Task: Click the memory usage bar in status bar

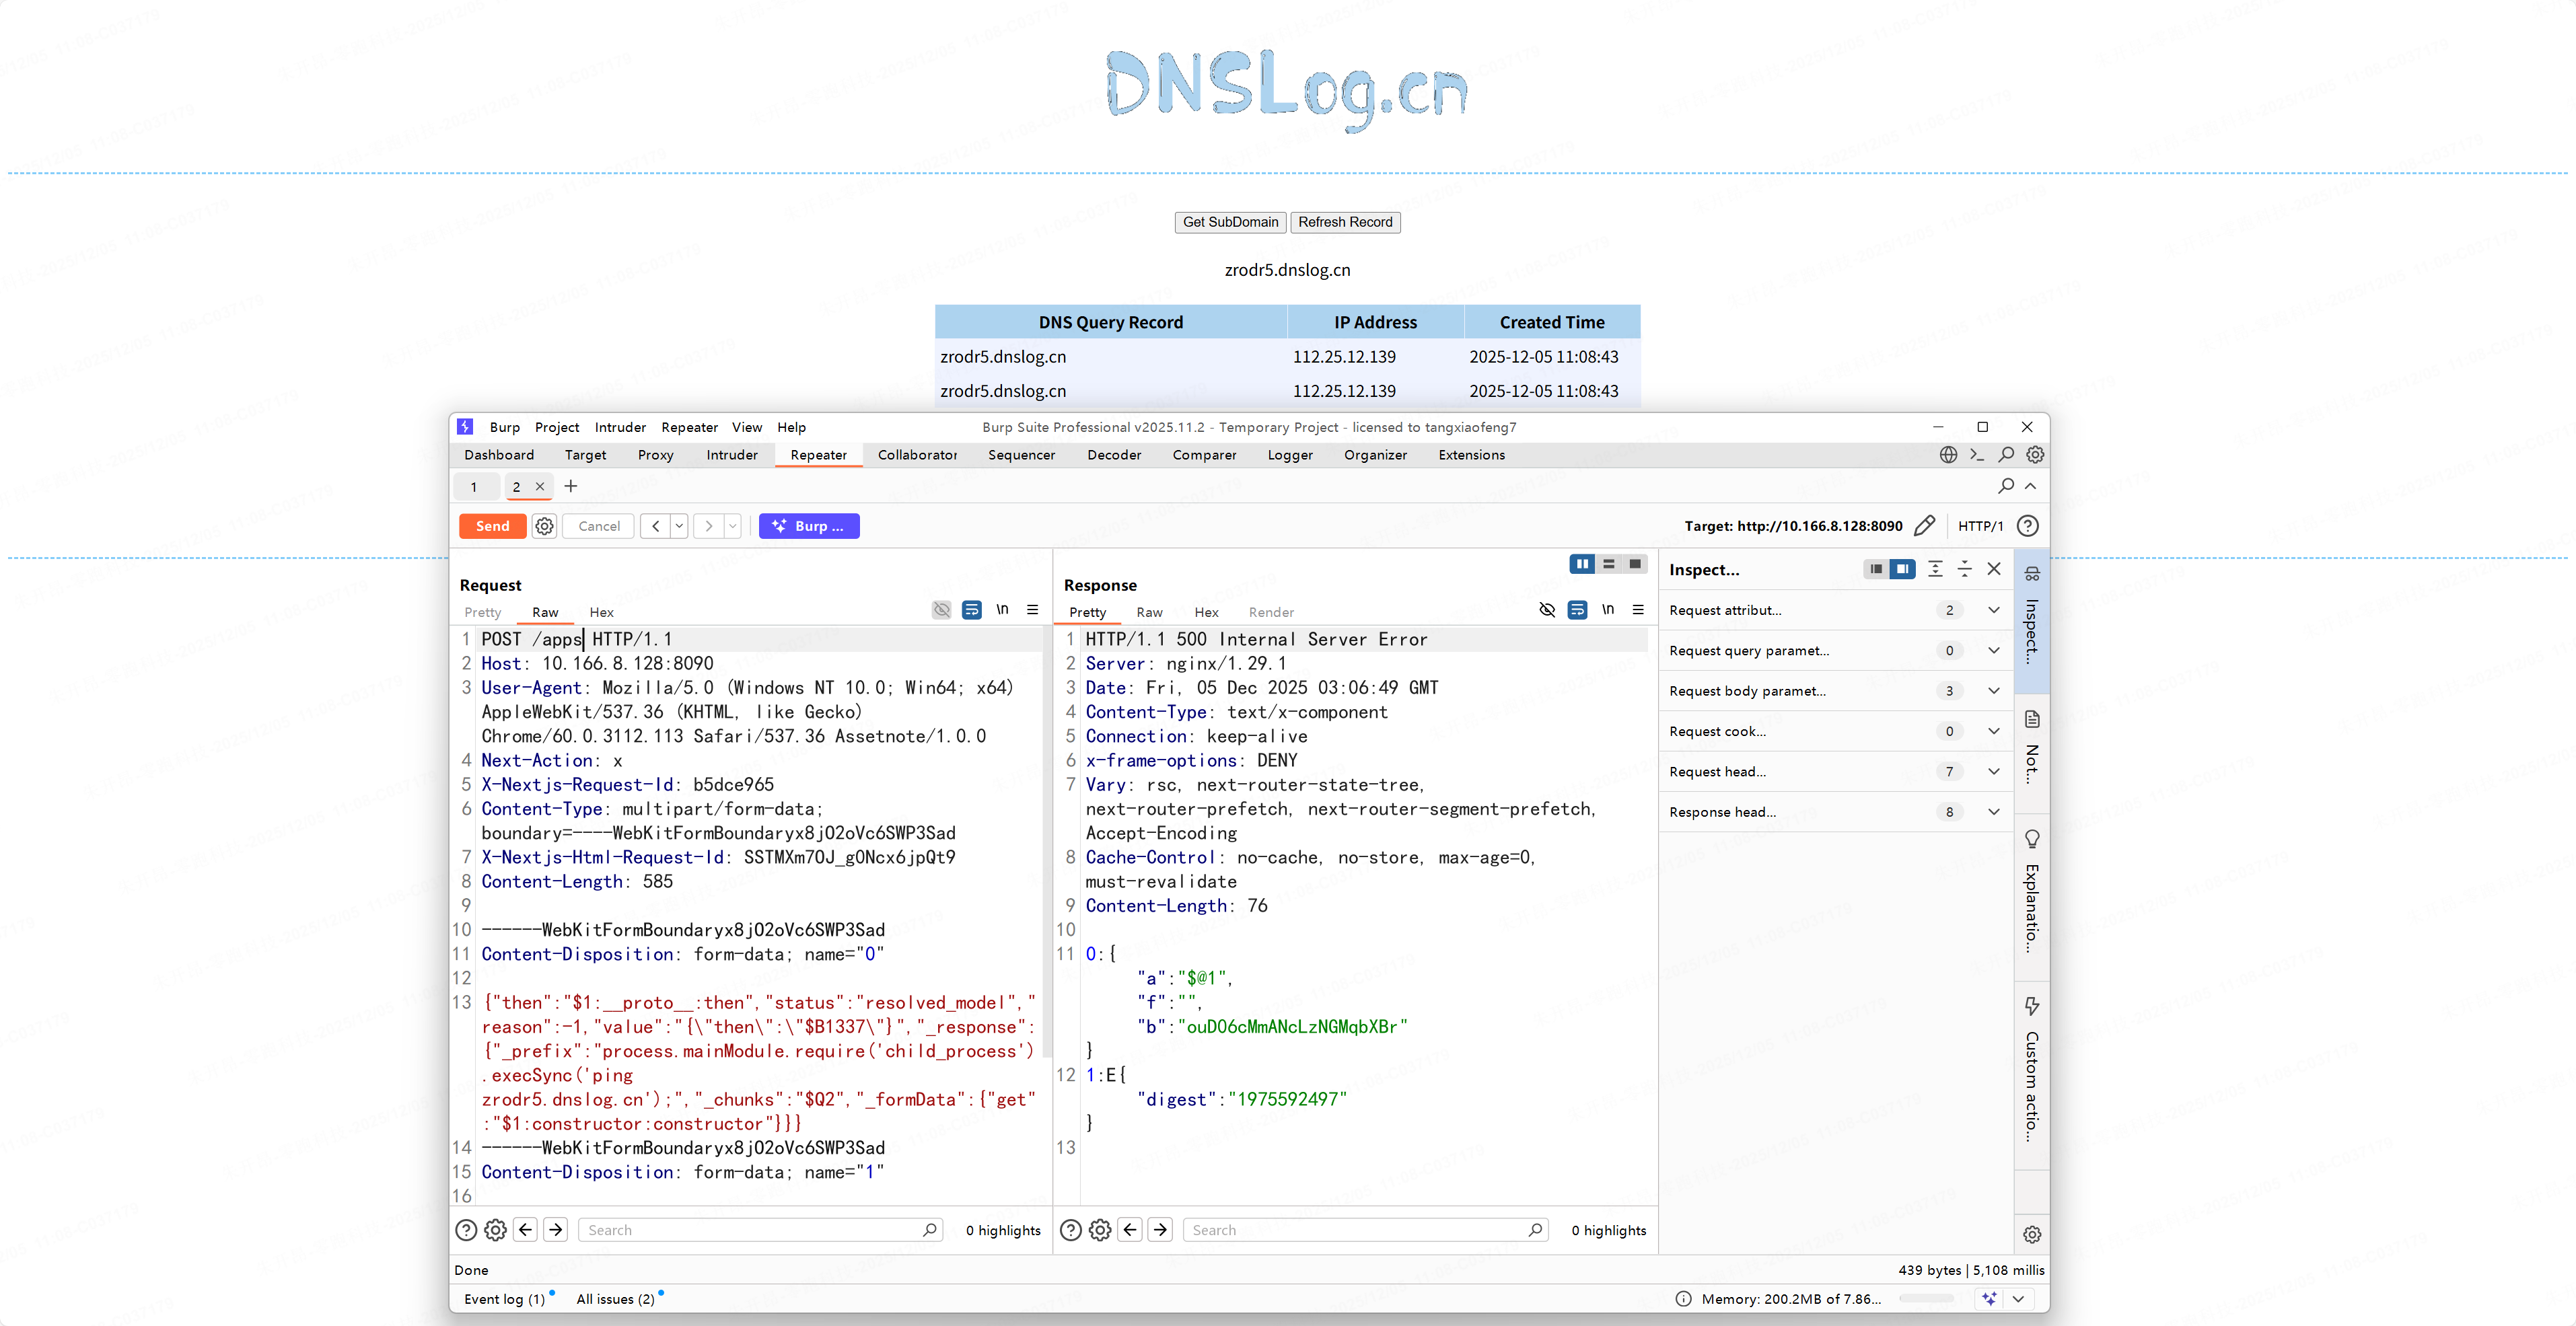Action: (1926, 1299)
